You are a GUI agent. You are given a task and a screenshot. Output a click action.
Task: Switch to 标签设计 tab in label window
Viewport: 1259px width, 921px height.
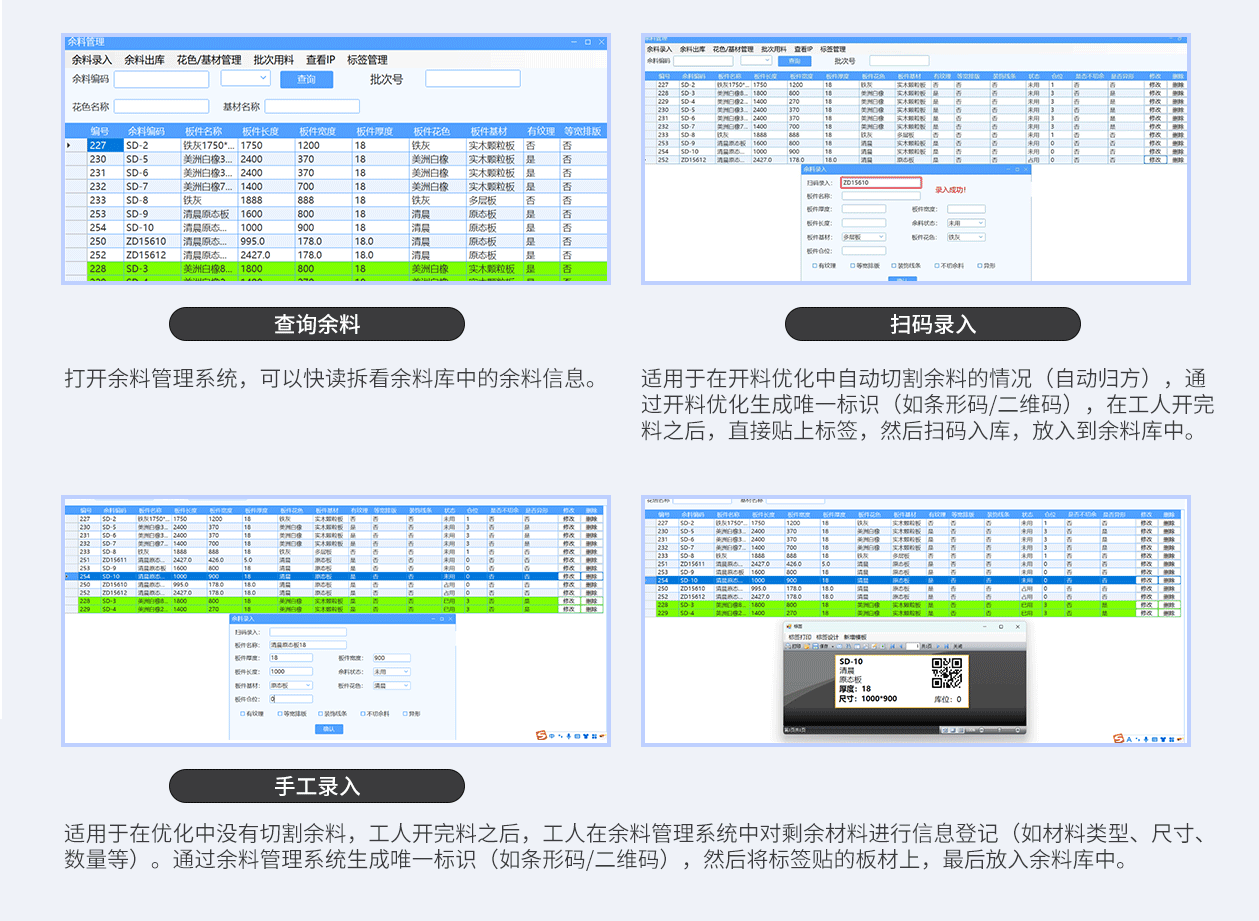pyautogui.click(x=828, y=637)
